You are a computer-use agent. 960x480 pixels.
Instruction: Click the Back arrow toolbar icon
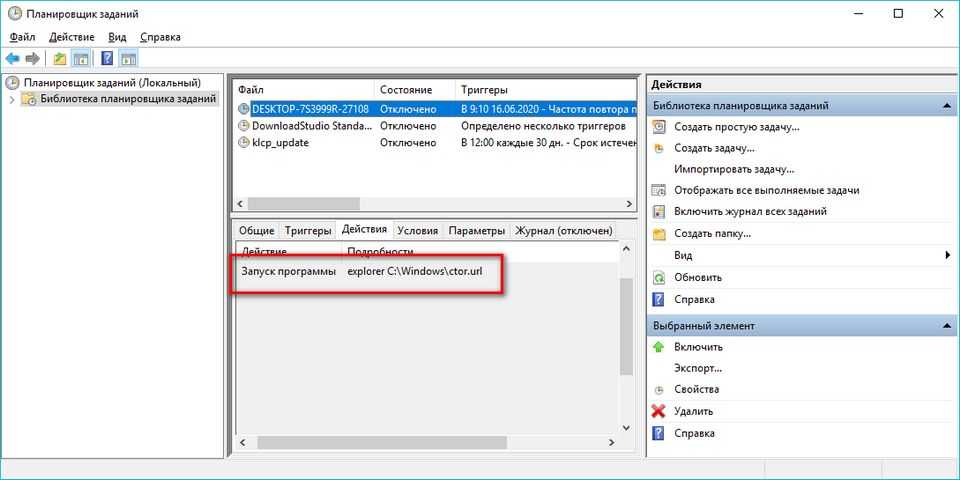click(12, 59)
